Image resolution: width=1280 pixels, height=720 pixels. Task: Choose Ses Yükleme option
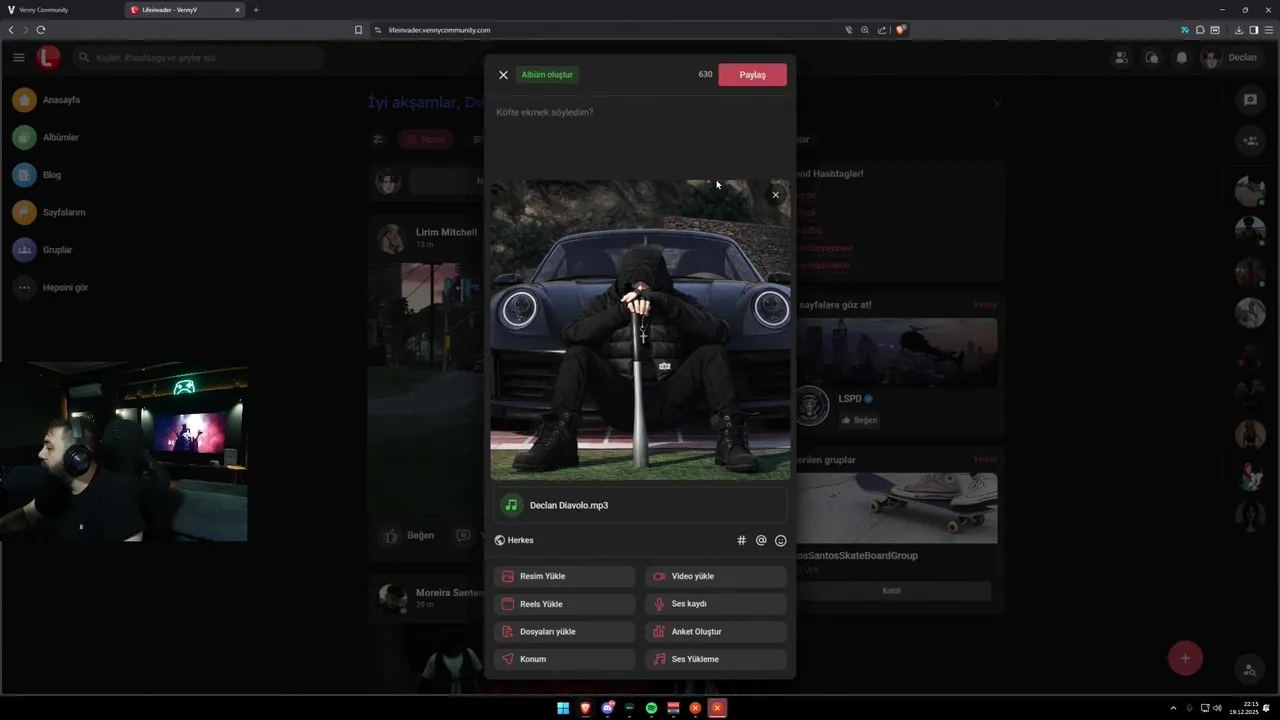[716, 659]
